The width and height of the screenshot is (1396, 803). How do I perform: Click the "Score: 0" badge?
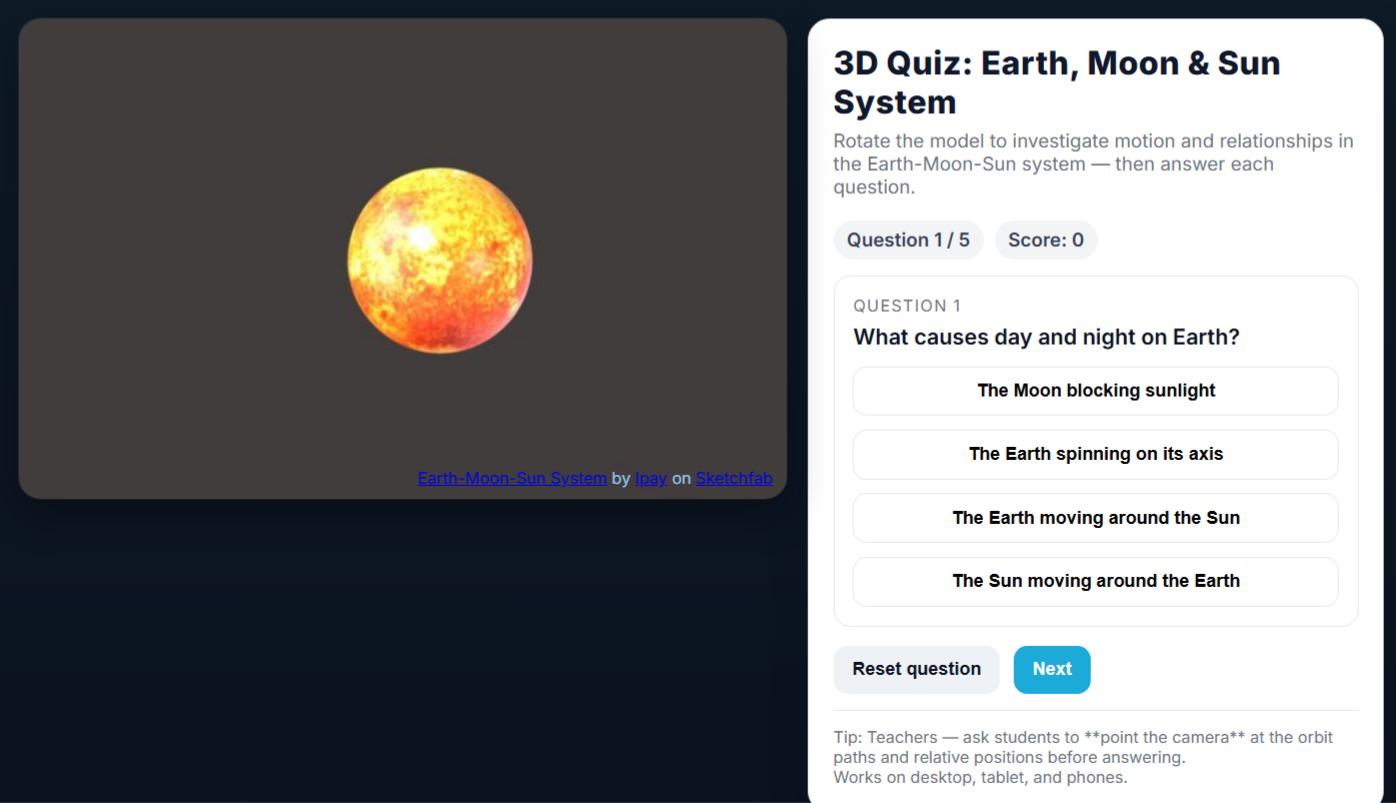tap(1046, 240)
